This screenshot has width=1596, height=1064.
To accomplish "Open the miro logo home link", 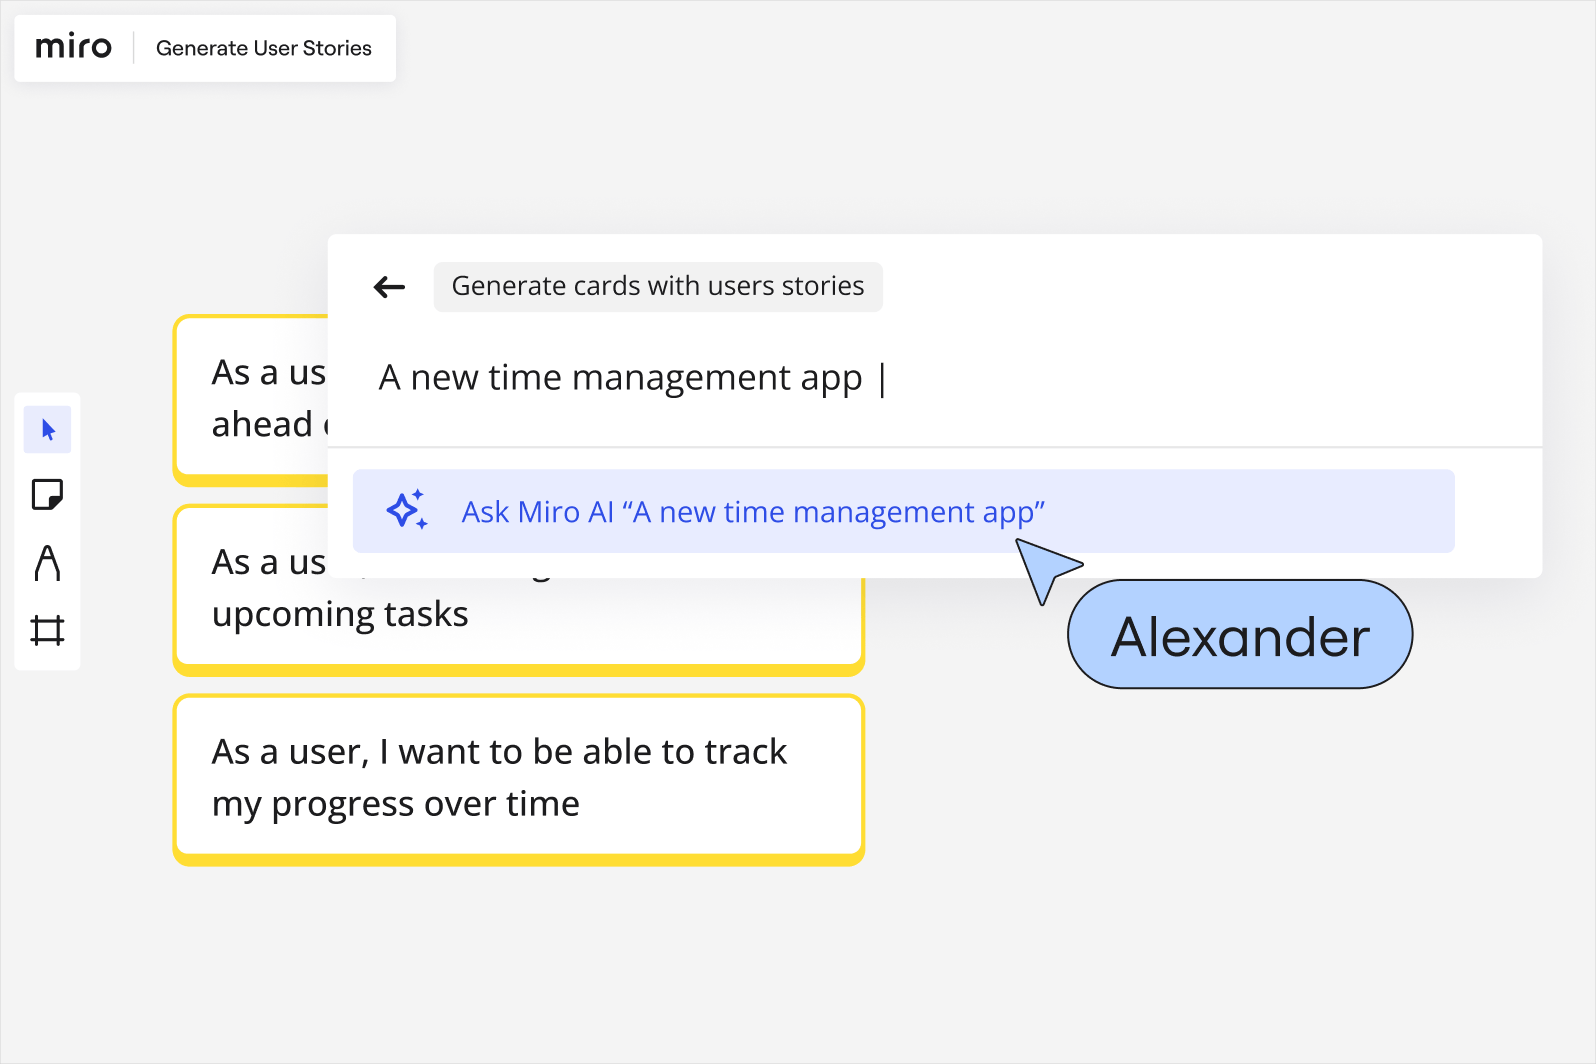I will (73, 47).
